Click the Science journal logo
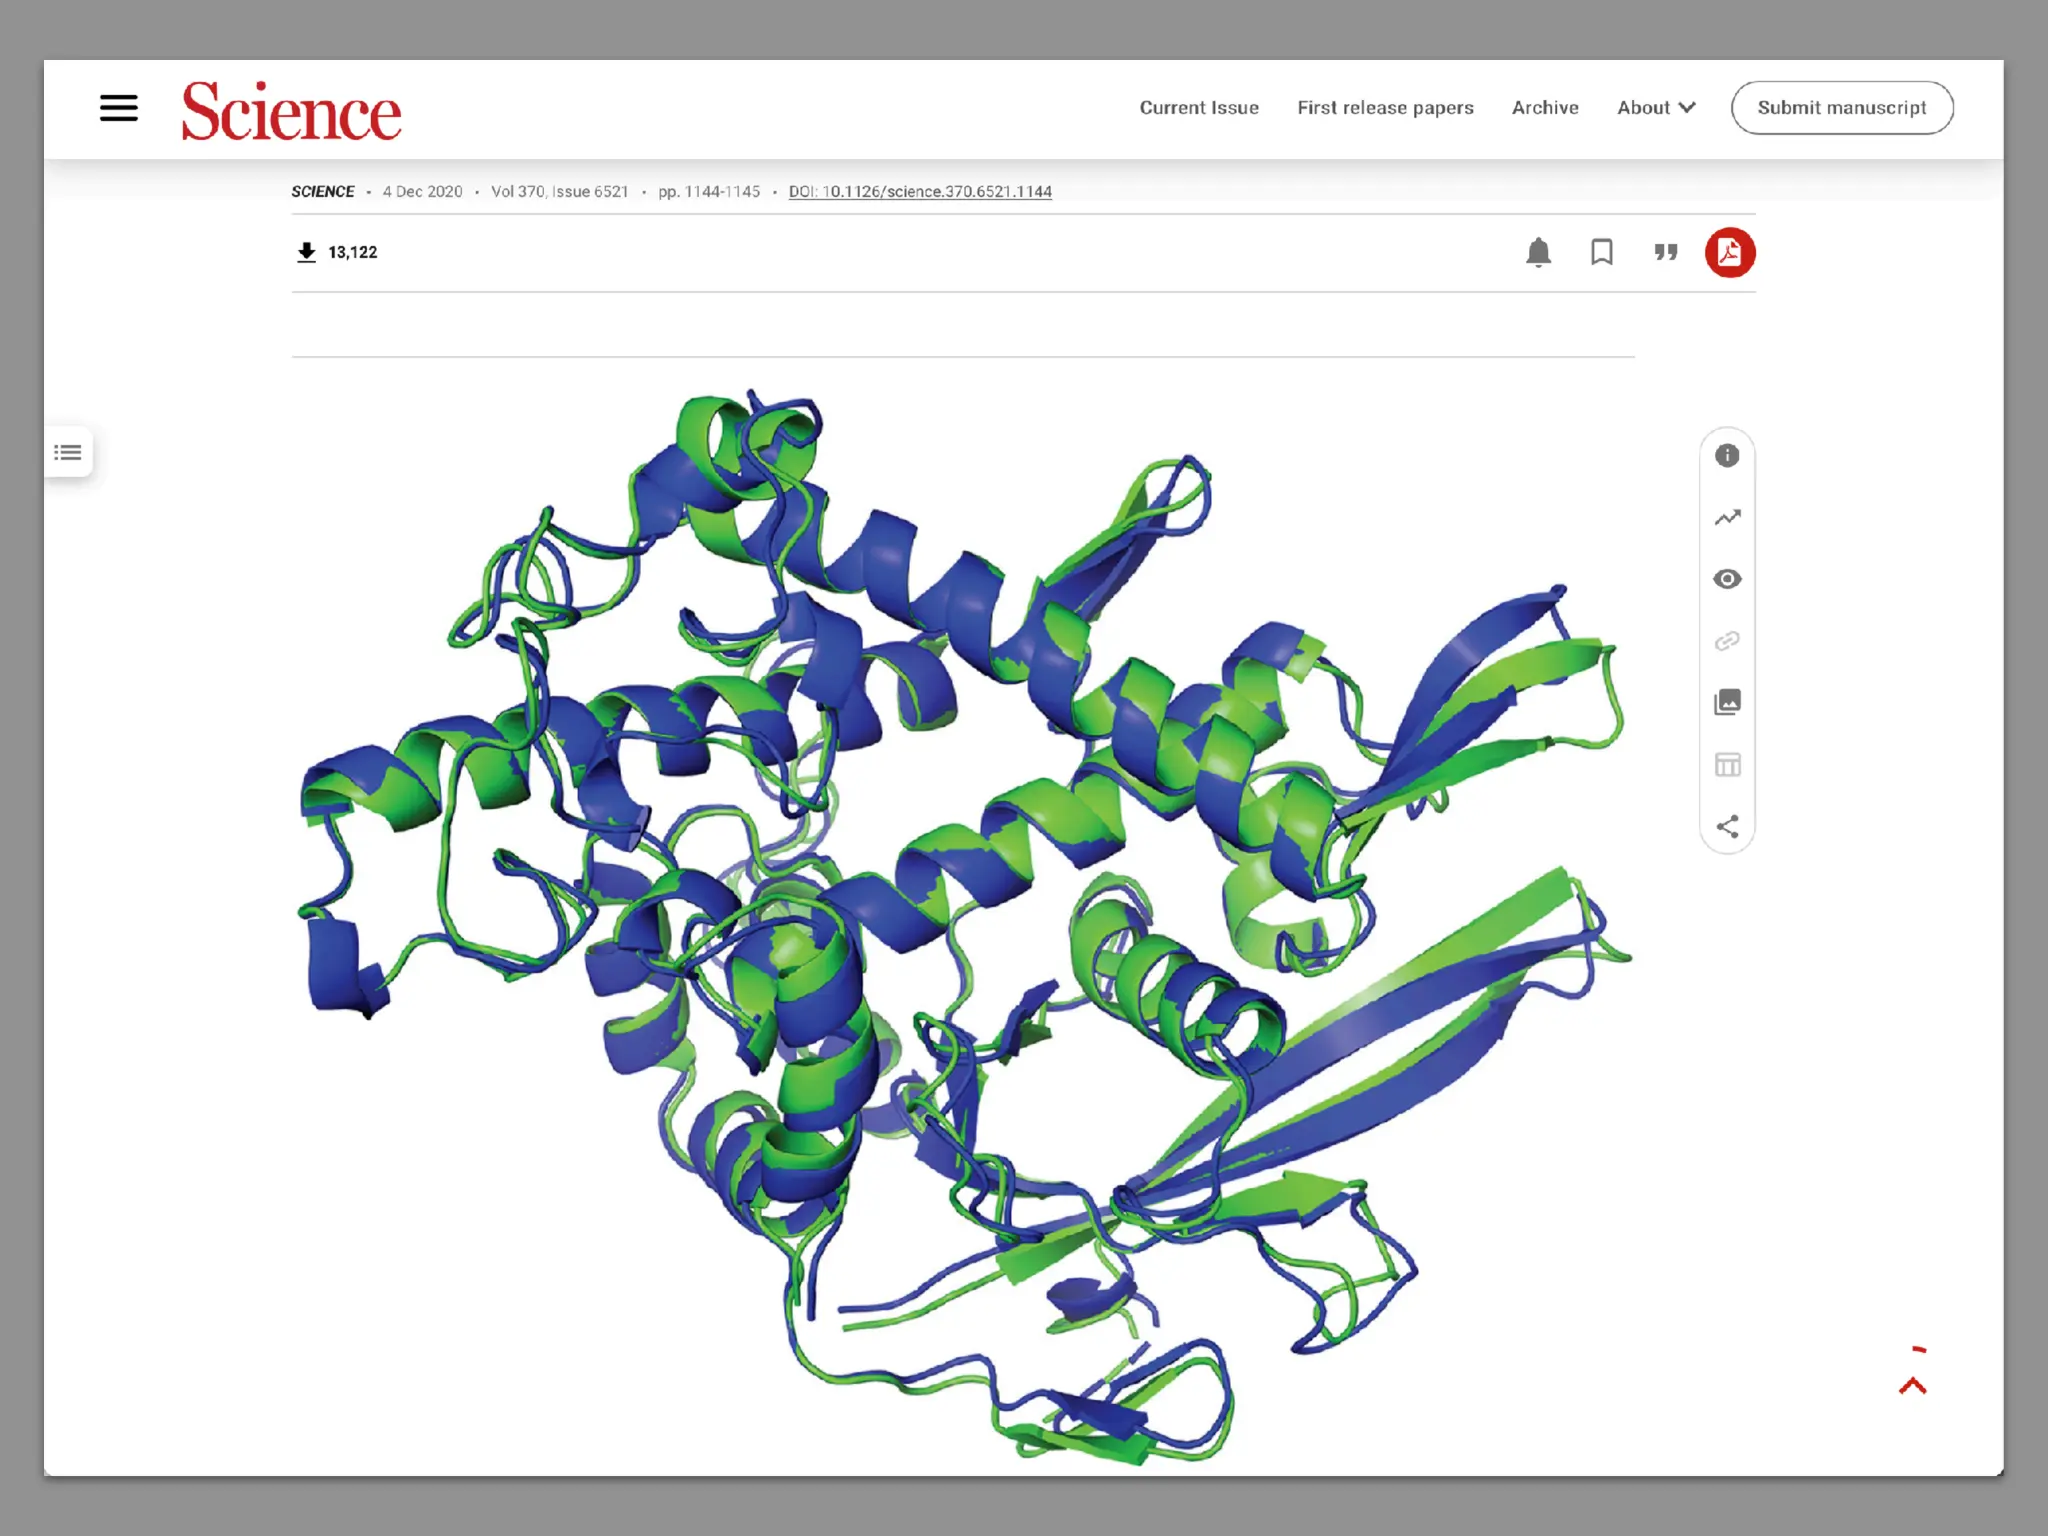Viewport: 2048px width, 1536px height. [x=291, y=111]
